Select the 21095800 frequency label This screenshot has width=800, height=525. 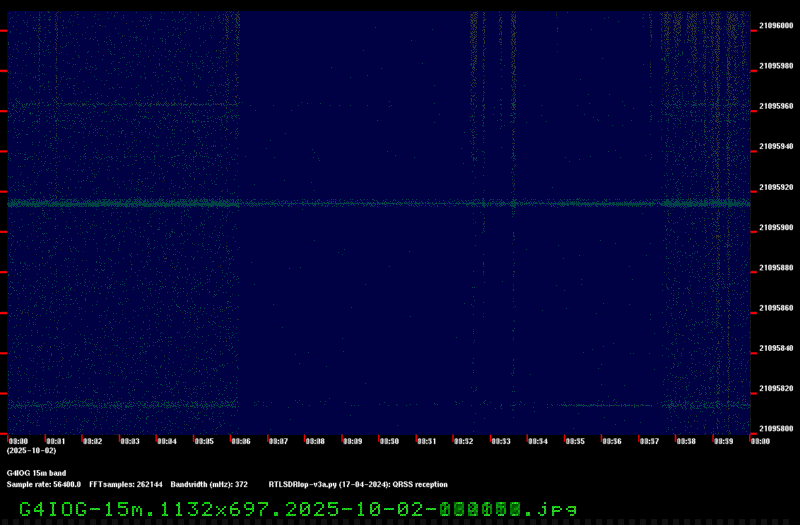point(776,429)
